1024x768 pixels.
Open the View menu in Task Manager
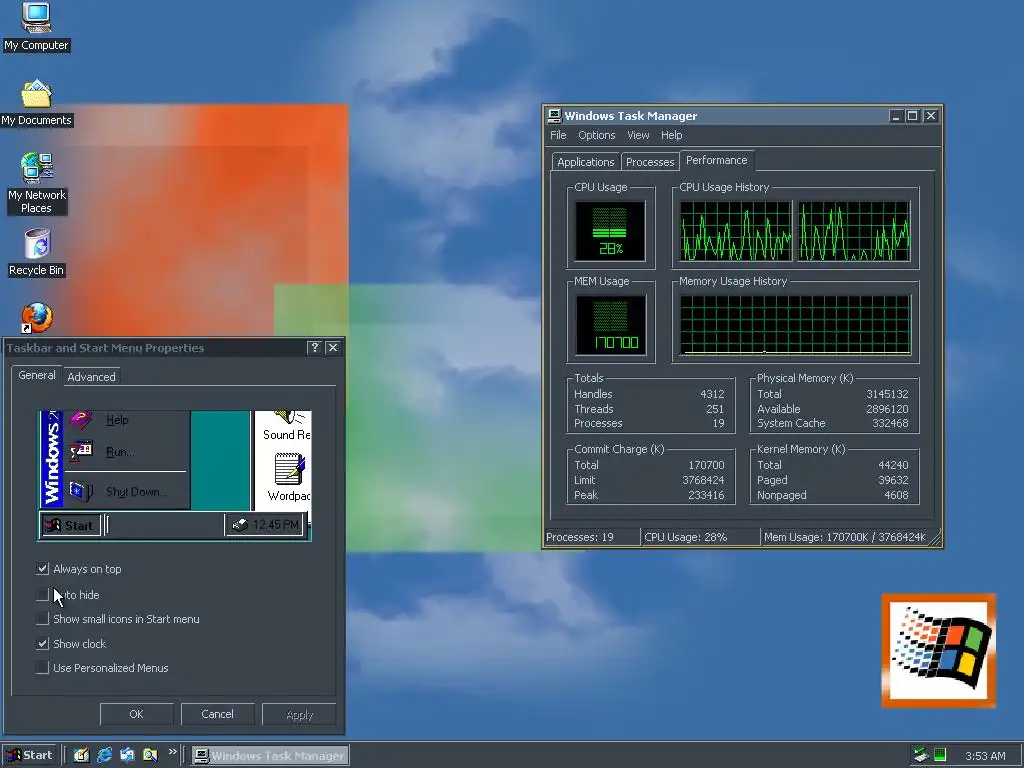point(638,135)
